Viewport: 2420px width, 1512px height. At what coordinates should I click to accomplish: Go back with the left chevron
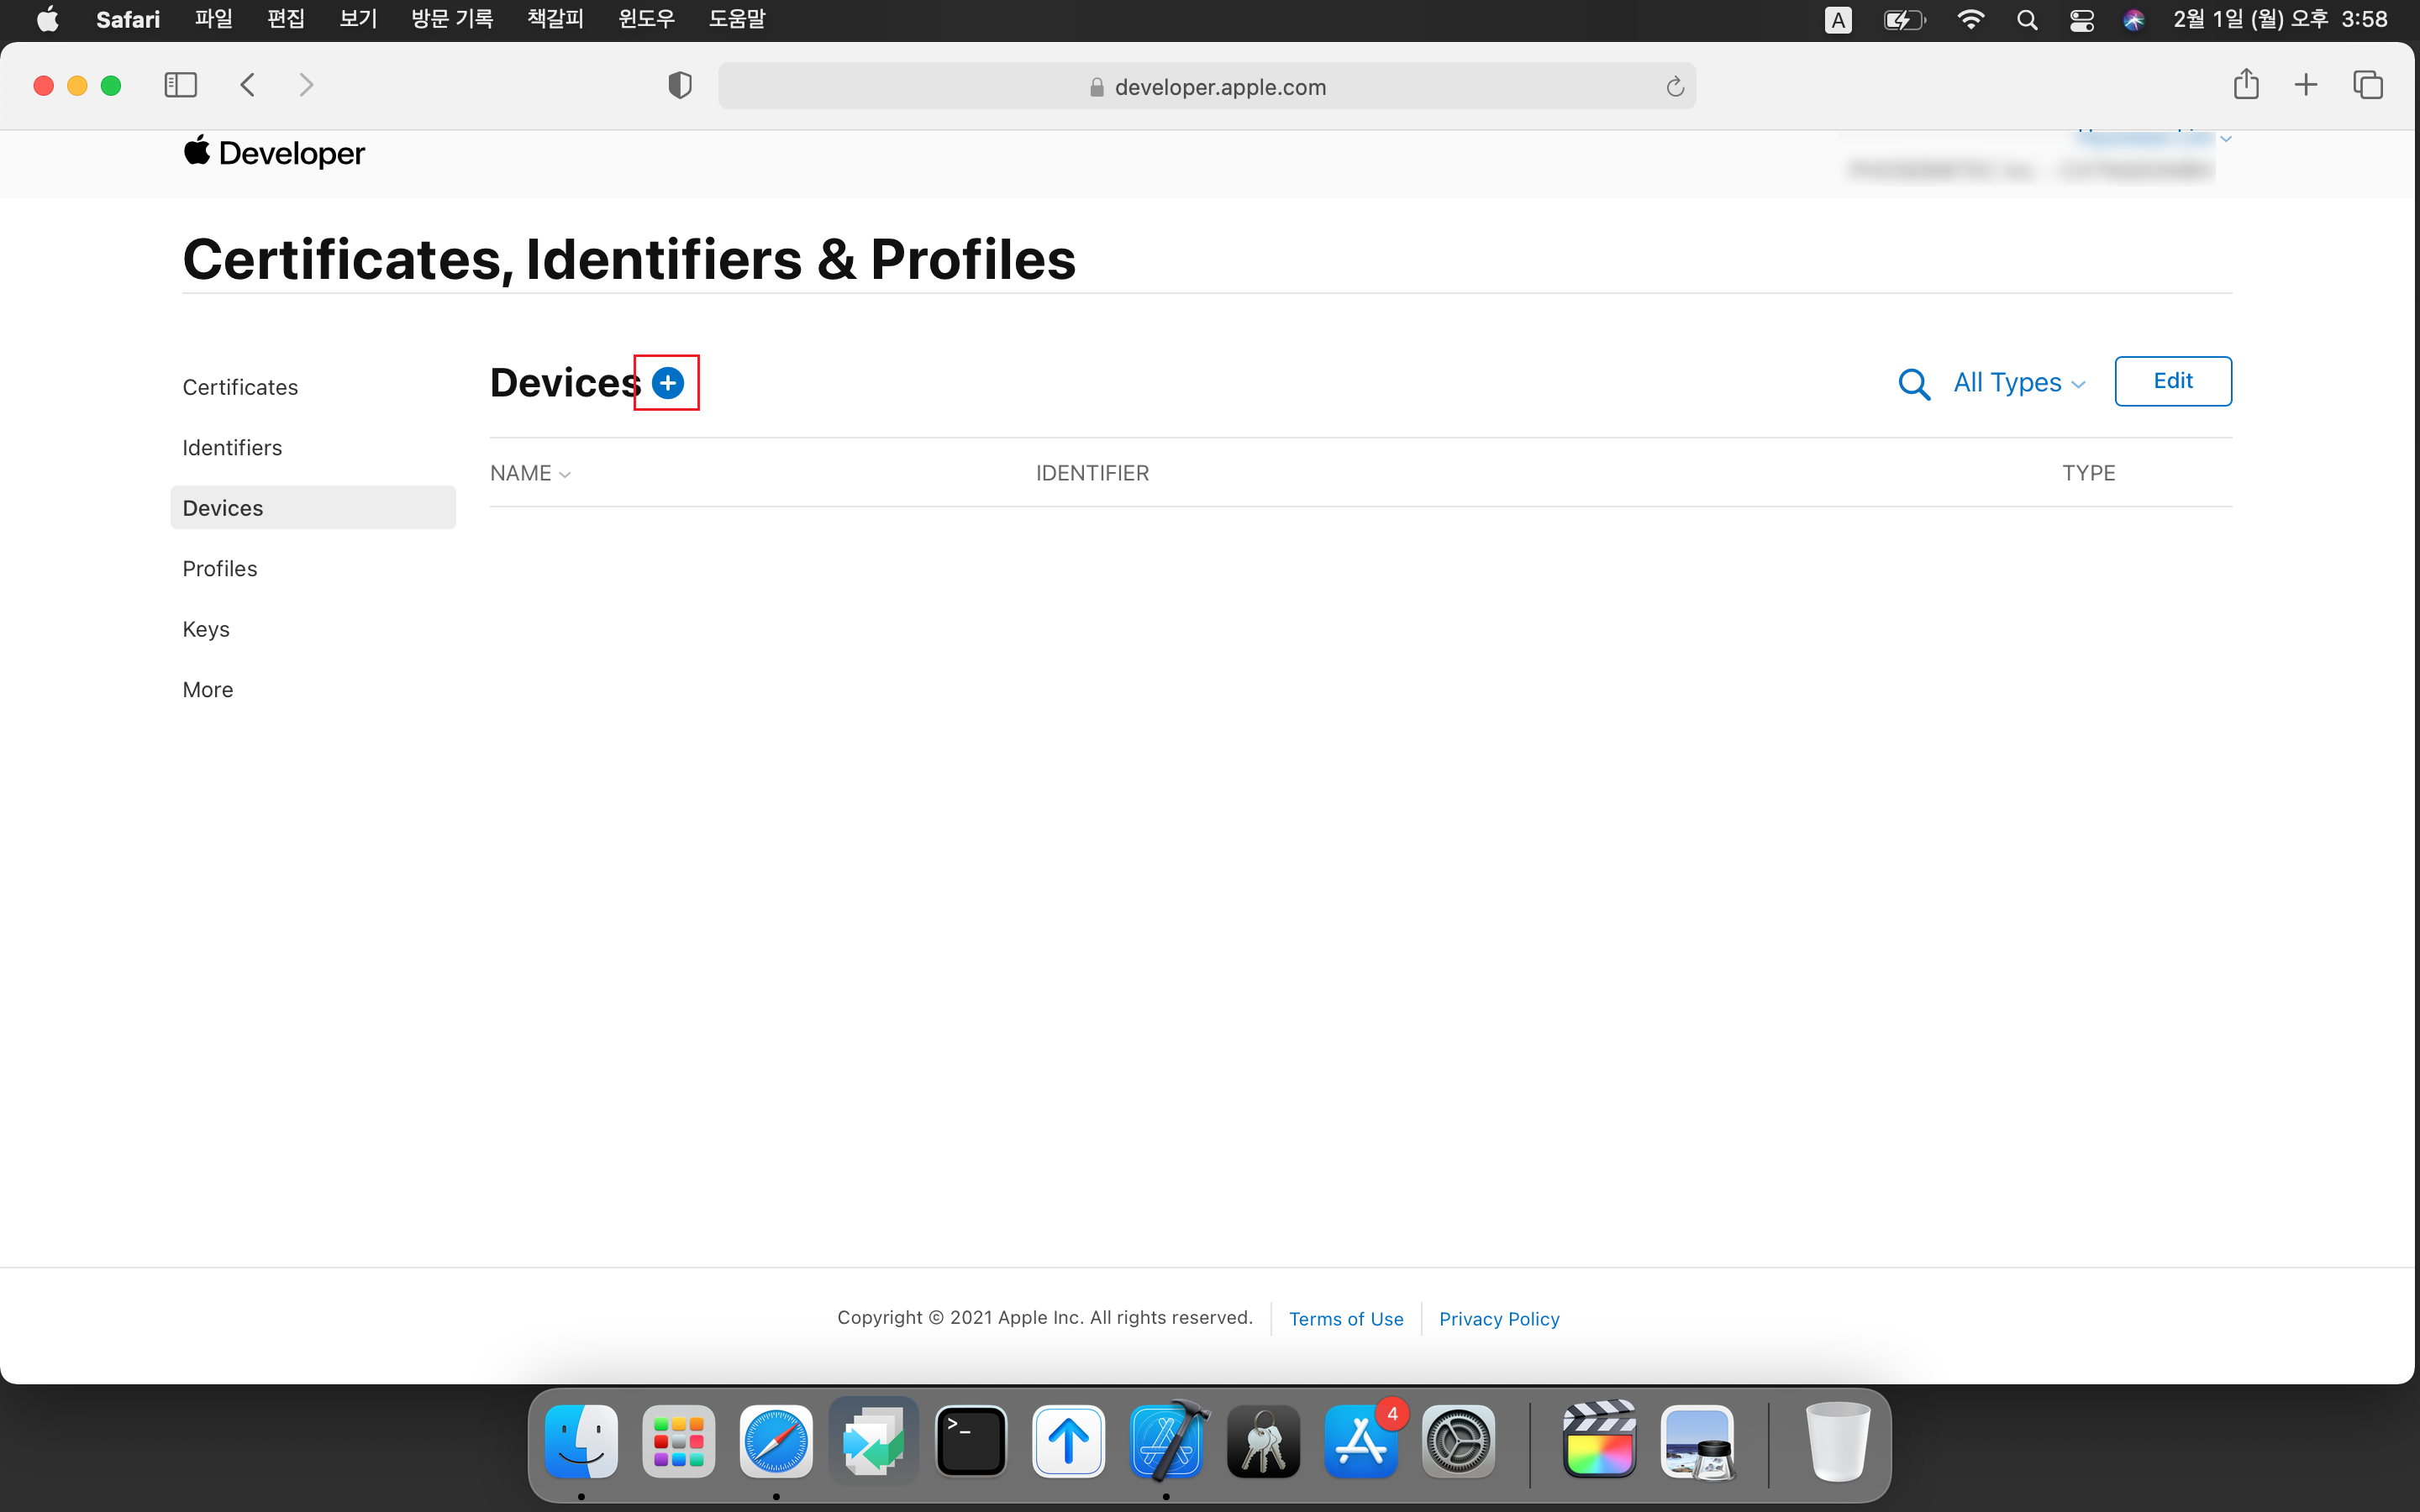(x=248, y=85)
